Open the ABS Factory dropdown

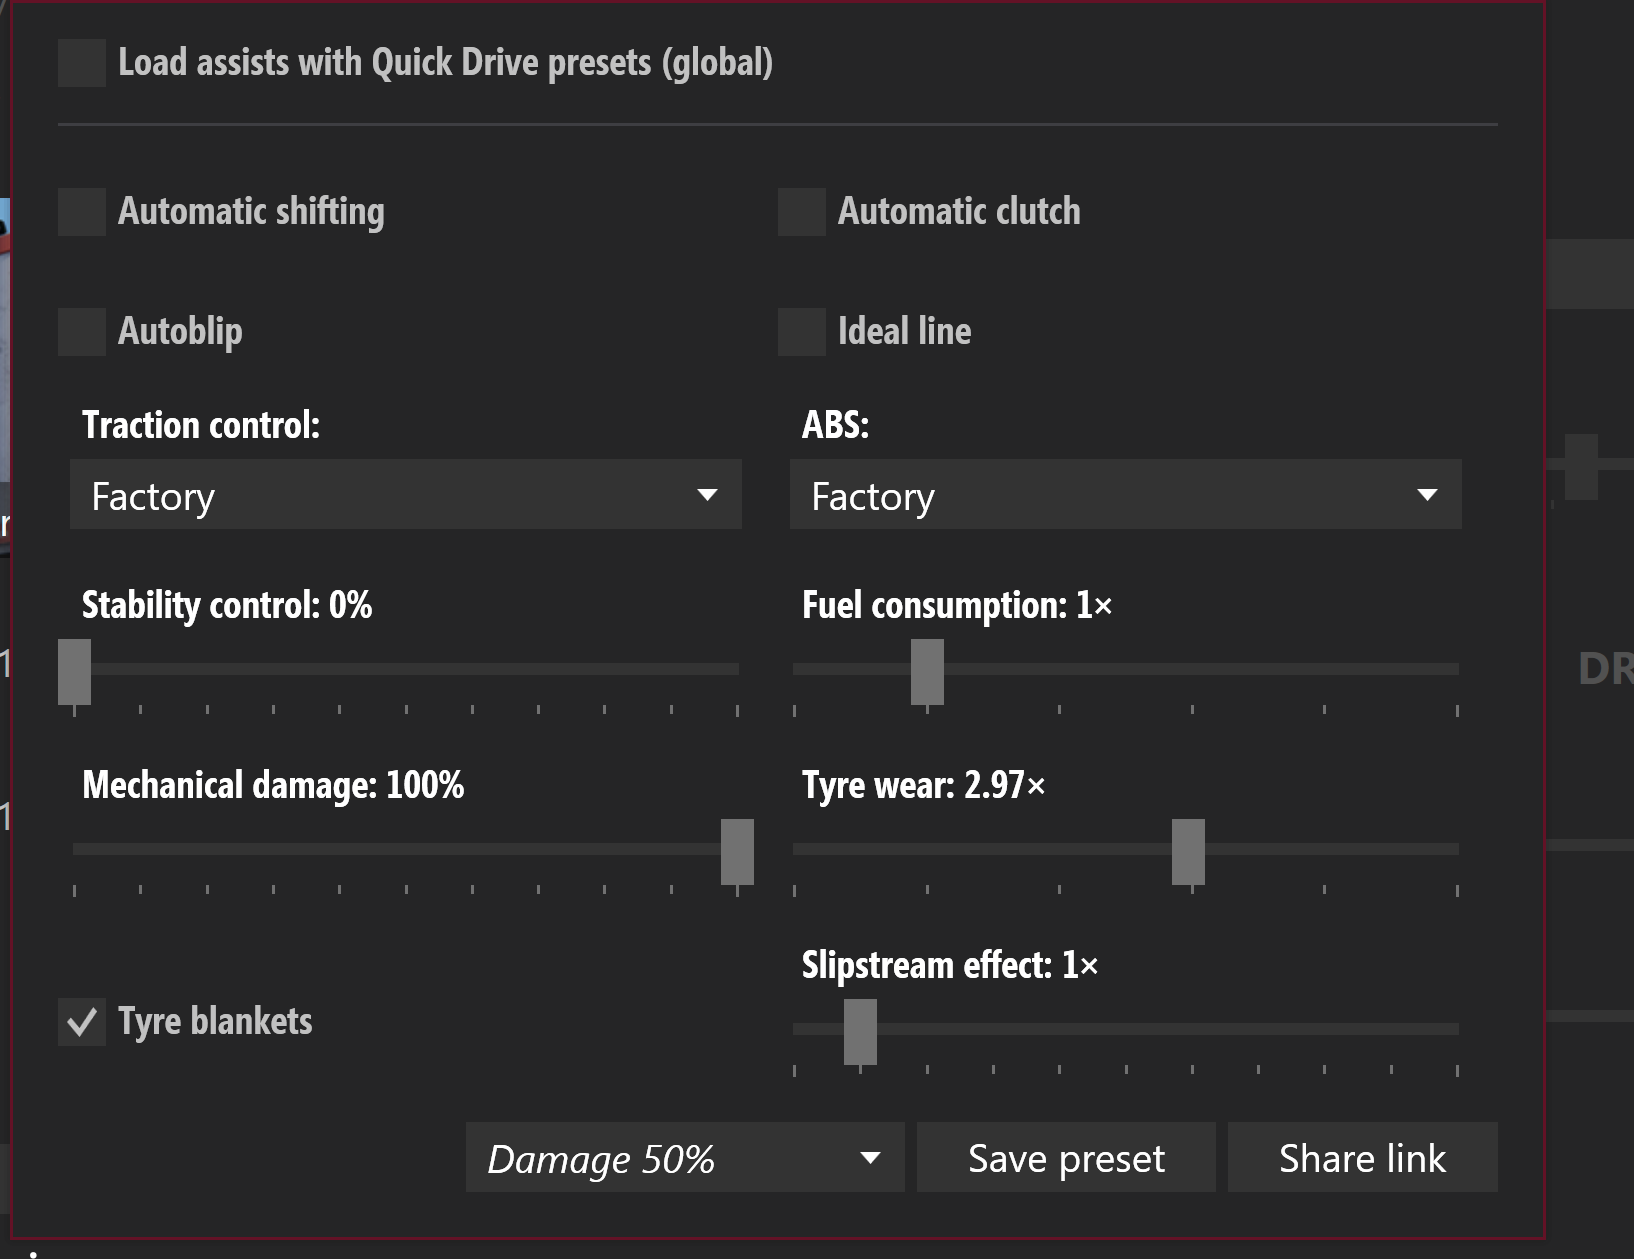tap(1125, 495)
